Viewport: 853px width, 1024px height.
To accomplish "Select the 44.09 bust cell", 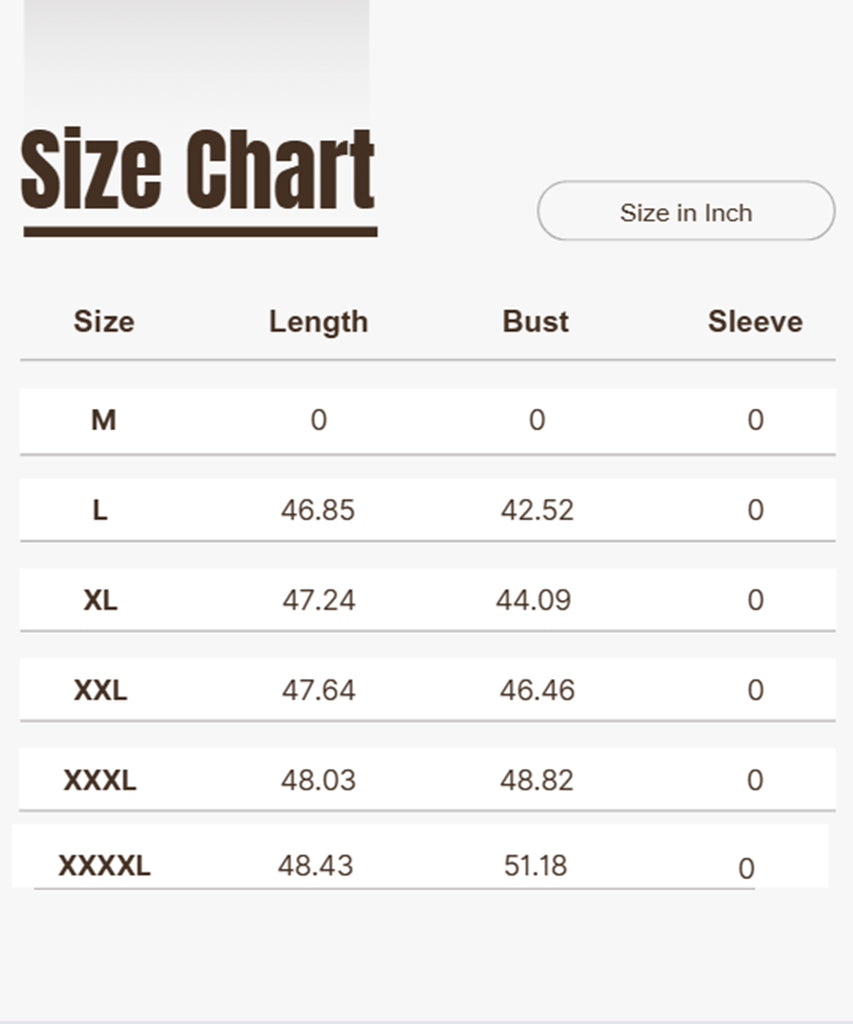I will [x=534, y=600].
